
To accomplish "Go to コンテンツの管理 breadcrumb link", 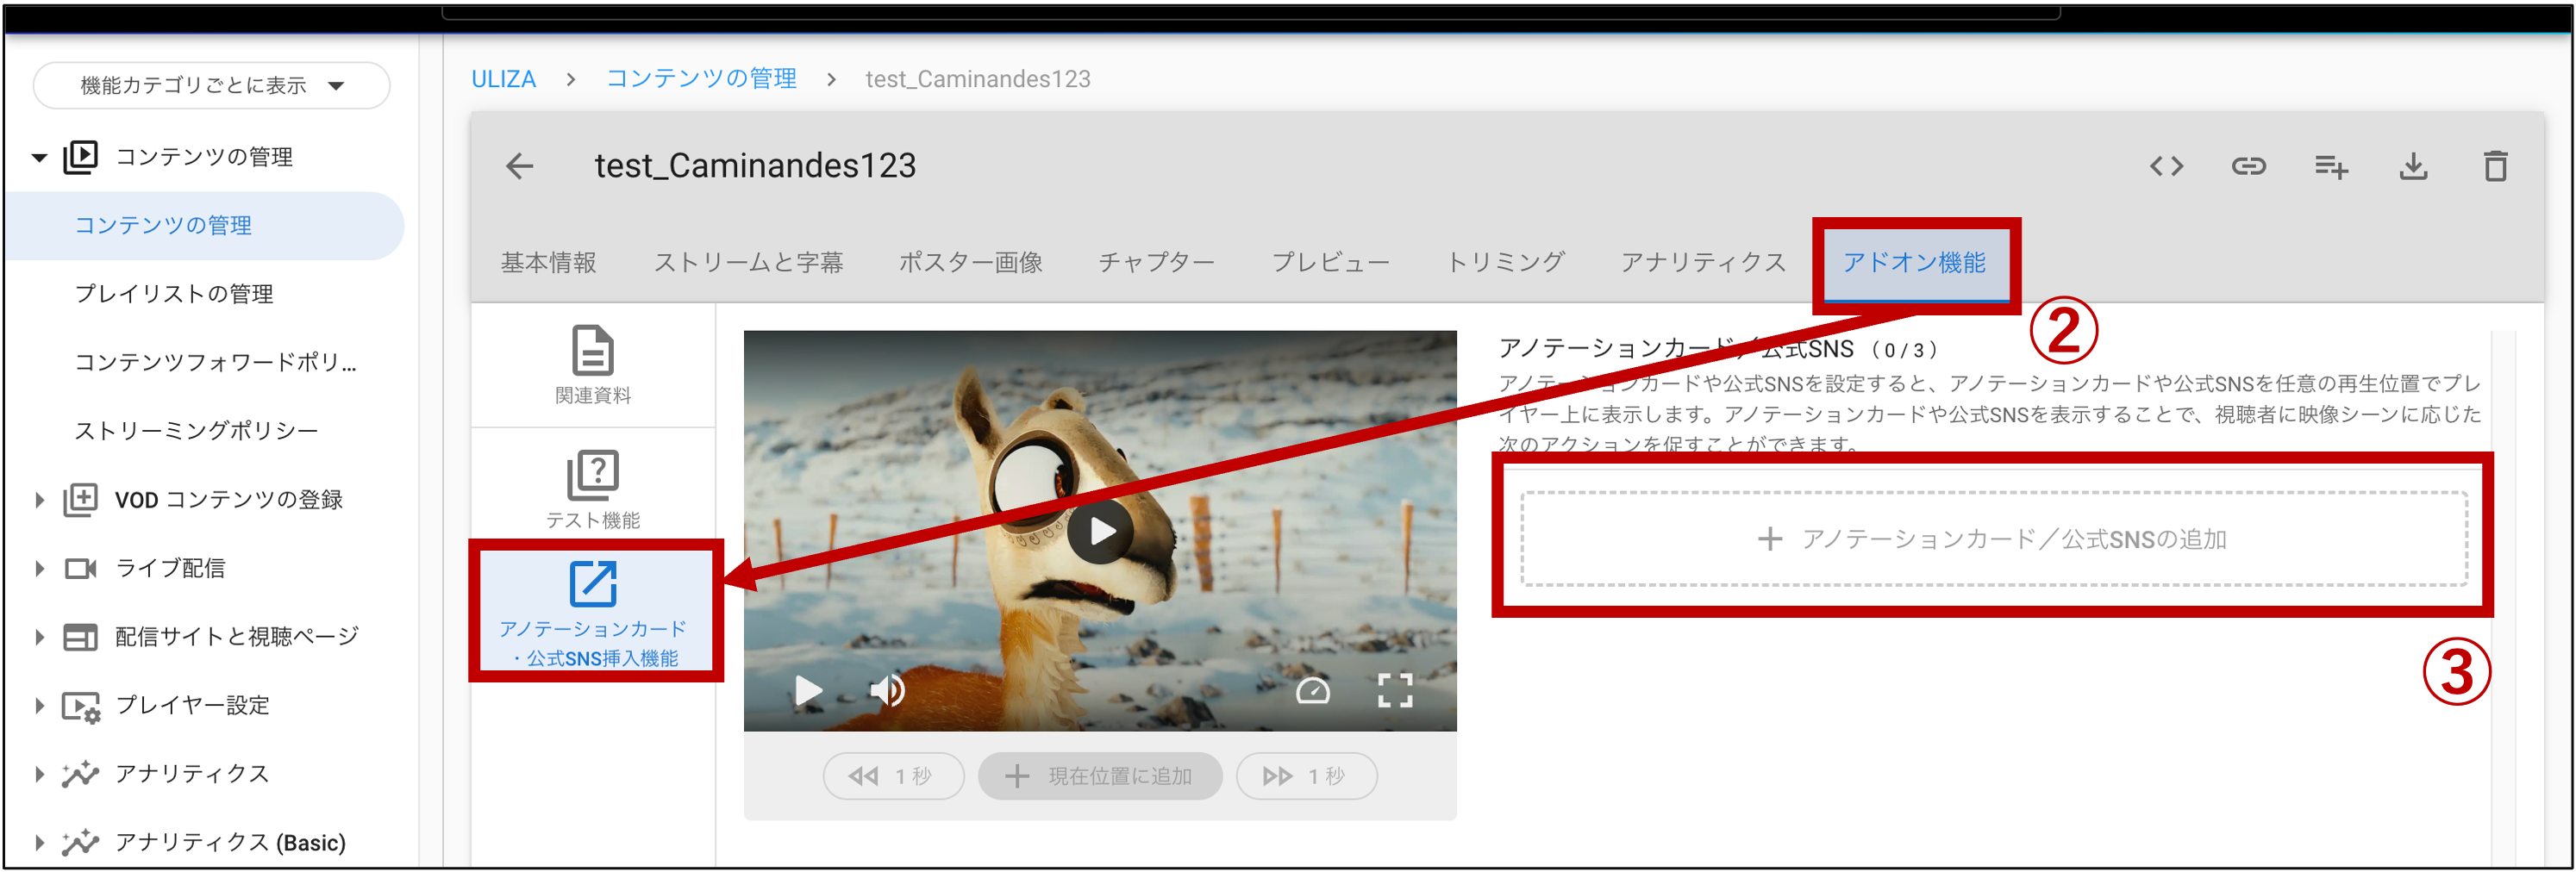I will [701, 79].
